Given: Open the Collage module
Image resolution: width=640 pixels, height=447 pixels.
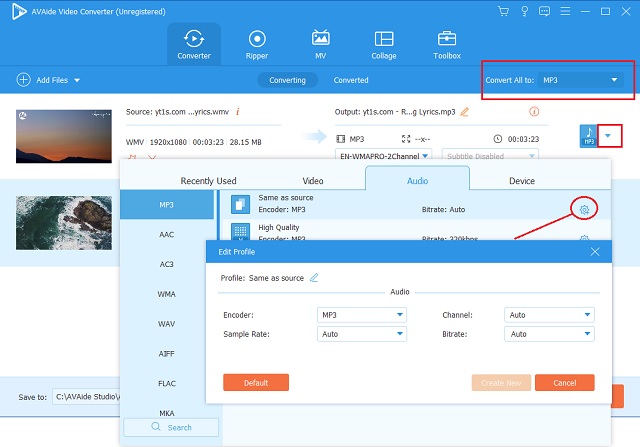Looking at the screenshot, I should coord(384,44).
